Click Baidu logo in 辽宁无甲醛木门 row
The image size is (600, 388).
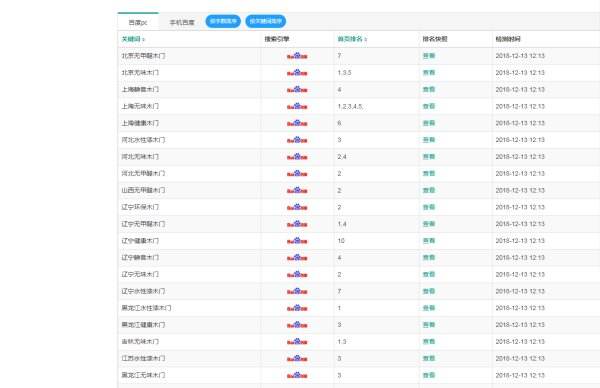[x=297, y=224]
